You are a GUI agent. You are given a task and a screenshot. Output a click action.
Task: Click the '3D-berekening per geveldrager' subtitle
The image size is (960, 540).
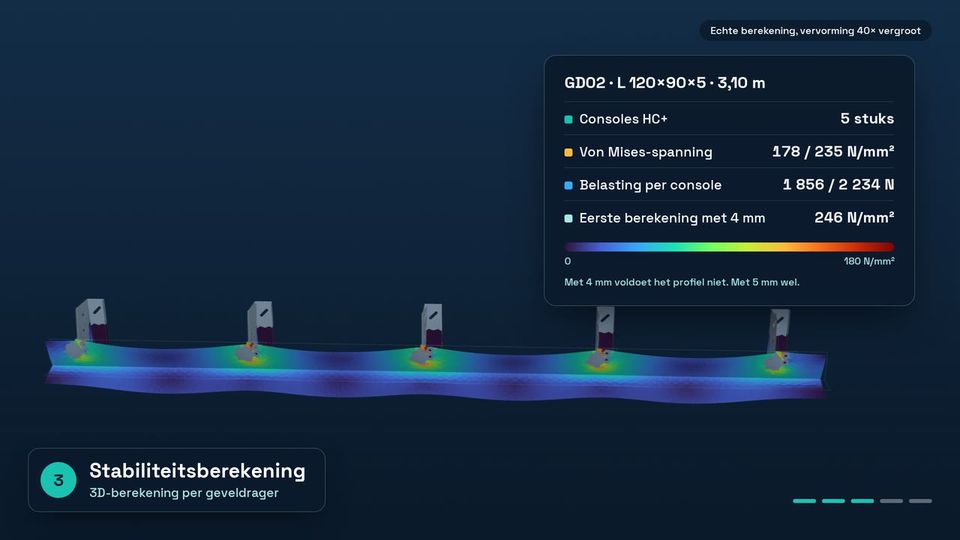(x=184, y=493)
